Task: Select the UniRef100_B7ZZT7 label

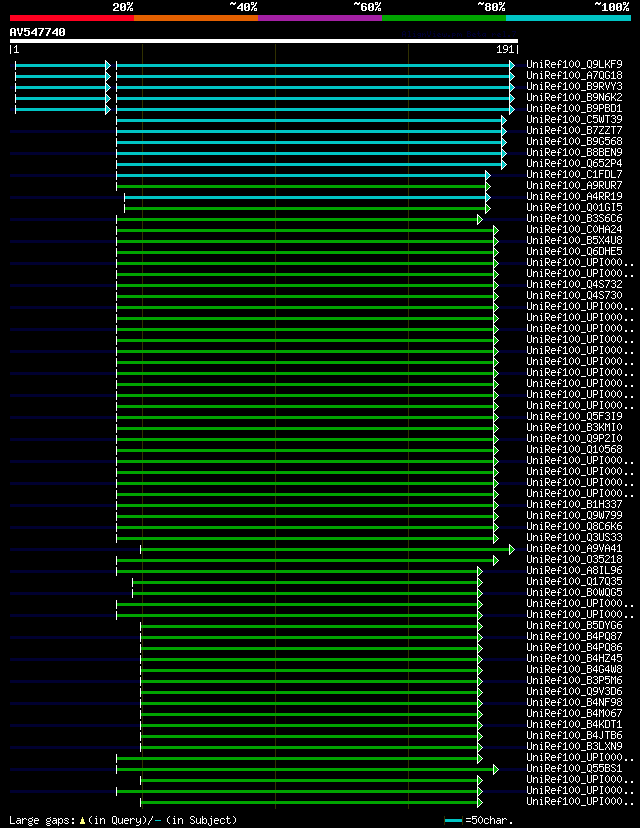Action: coord(574,130)
